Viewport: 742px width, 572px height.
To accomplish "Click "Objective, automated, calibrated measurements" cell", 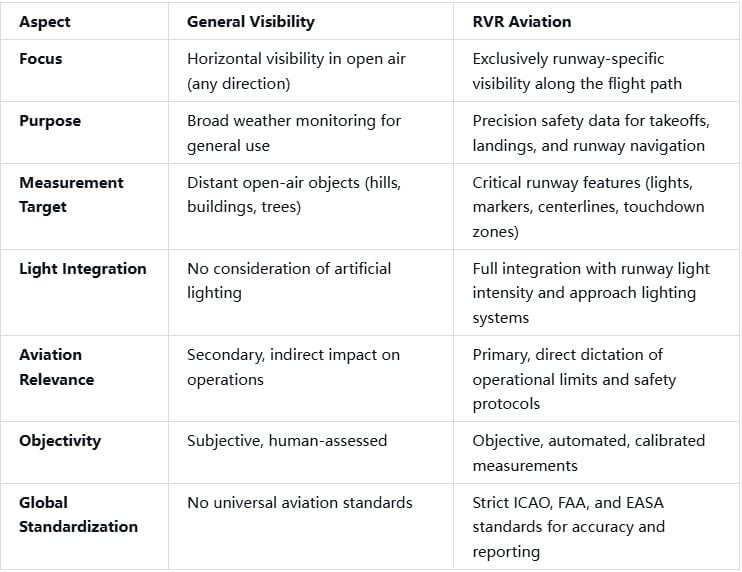I will (x=588, y=453).
